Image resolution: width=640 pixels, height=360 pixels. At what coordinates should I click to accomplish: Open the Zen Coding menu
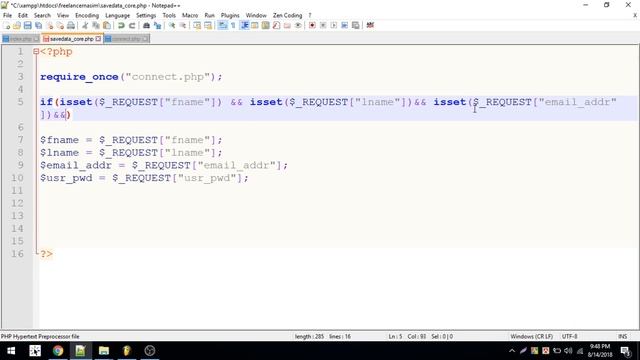tap(287, 15)
